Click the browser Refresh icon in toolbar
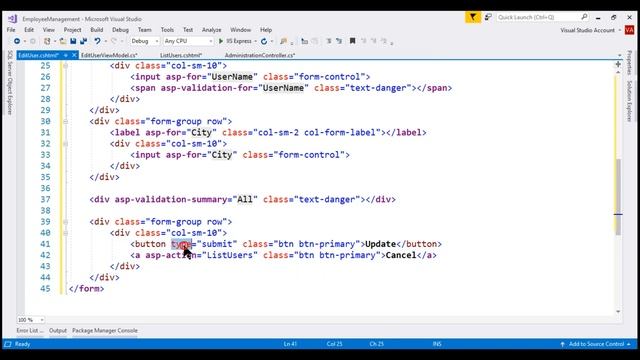The image size is (640, 360). [x=264, y=41]
